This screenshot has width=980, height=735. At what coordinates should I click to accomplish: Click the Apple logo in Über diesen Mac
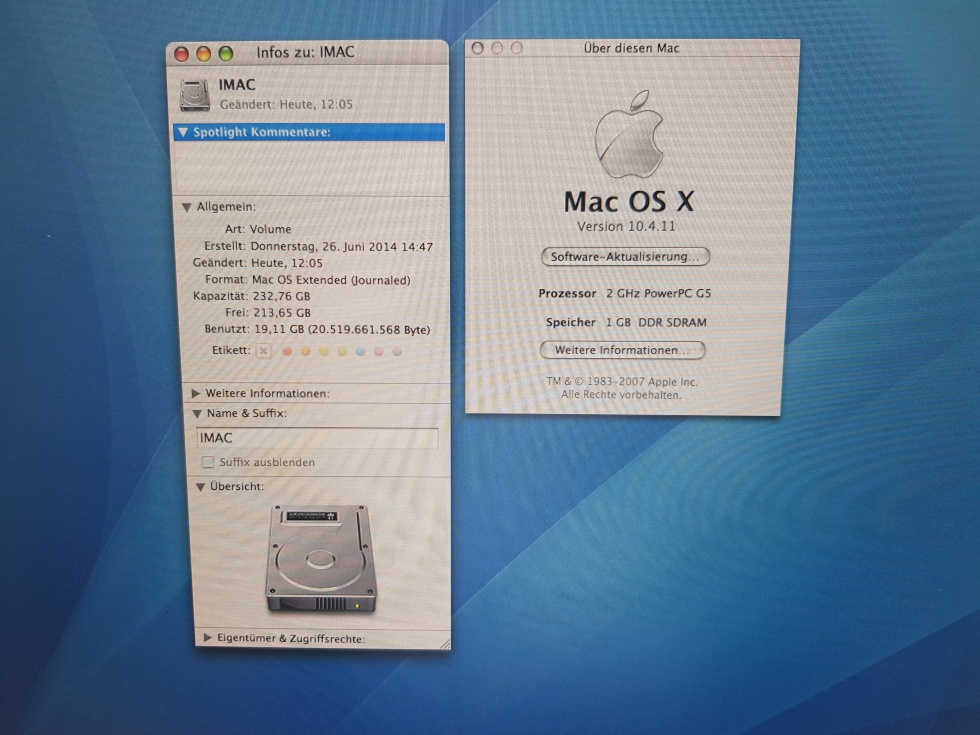(629, 134)
